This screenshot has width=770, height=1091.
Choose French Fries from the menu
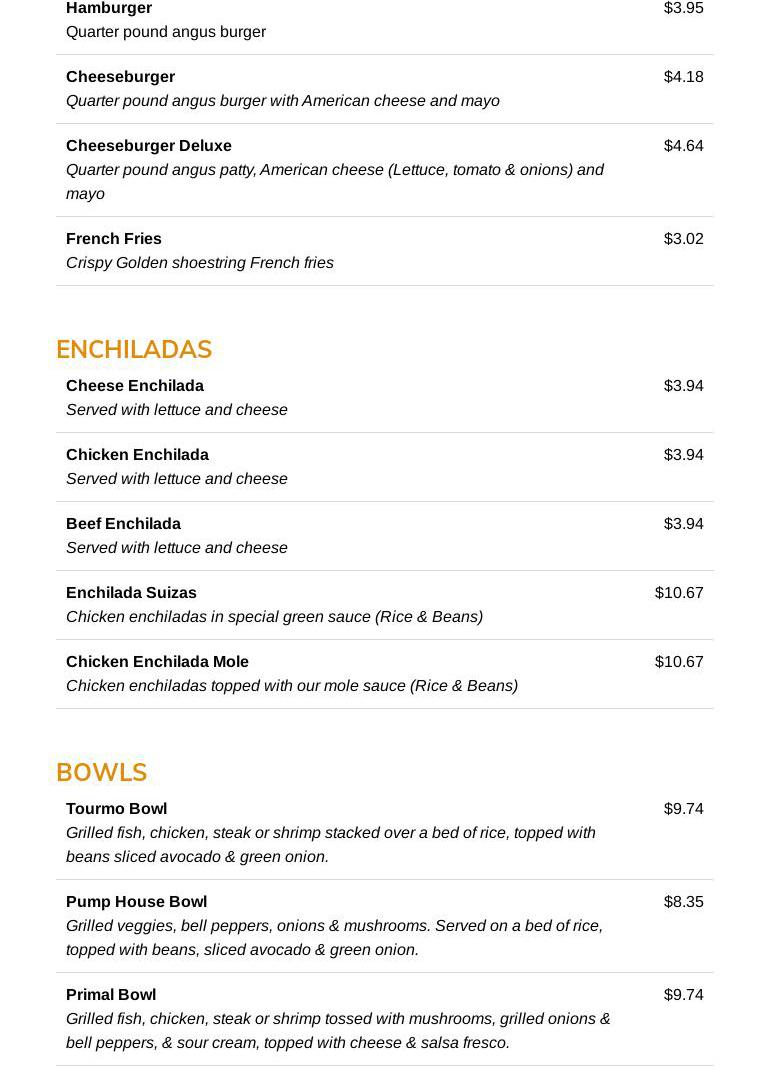pos(114,239)
